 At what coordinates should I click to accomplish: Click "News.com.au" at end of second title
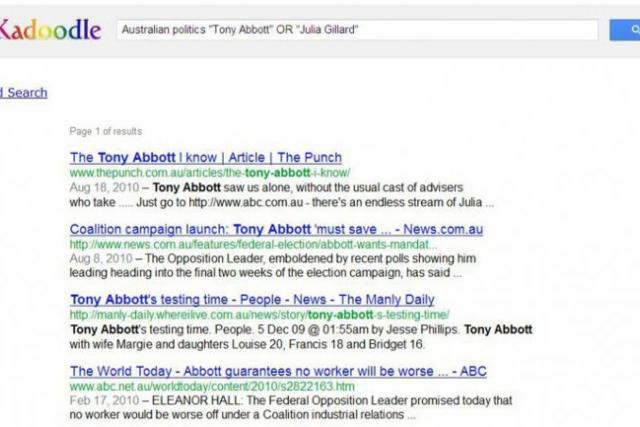[443, 229]
